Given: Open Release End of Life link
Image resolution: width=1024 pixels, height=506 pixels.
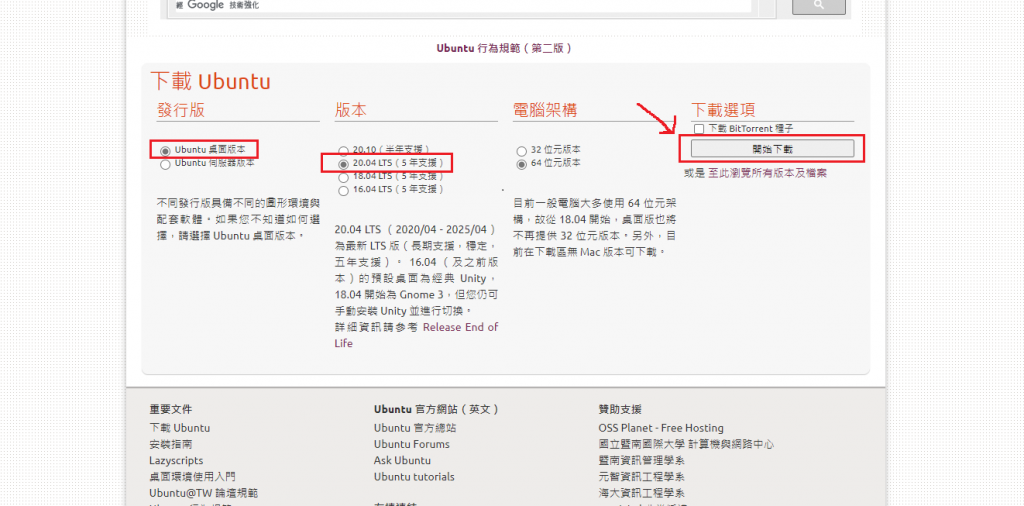Looking at the screenshot, I should point(415,335).
